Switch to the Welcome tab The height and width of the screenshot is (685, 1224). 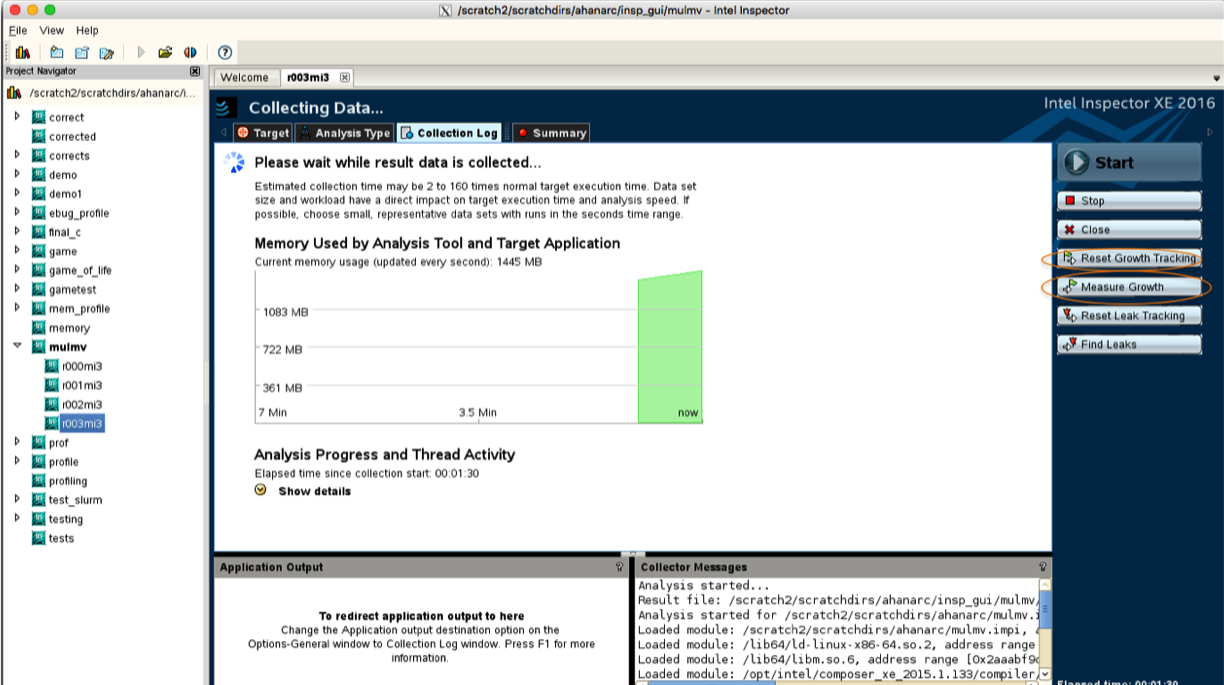click(245, 77)
